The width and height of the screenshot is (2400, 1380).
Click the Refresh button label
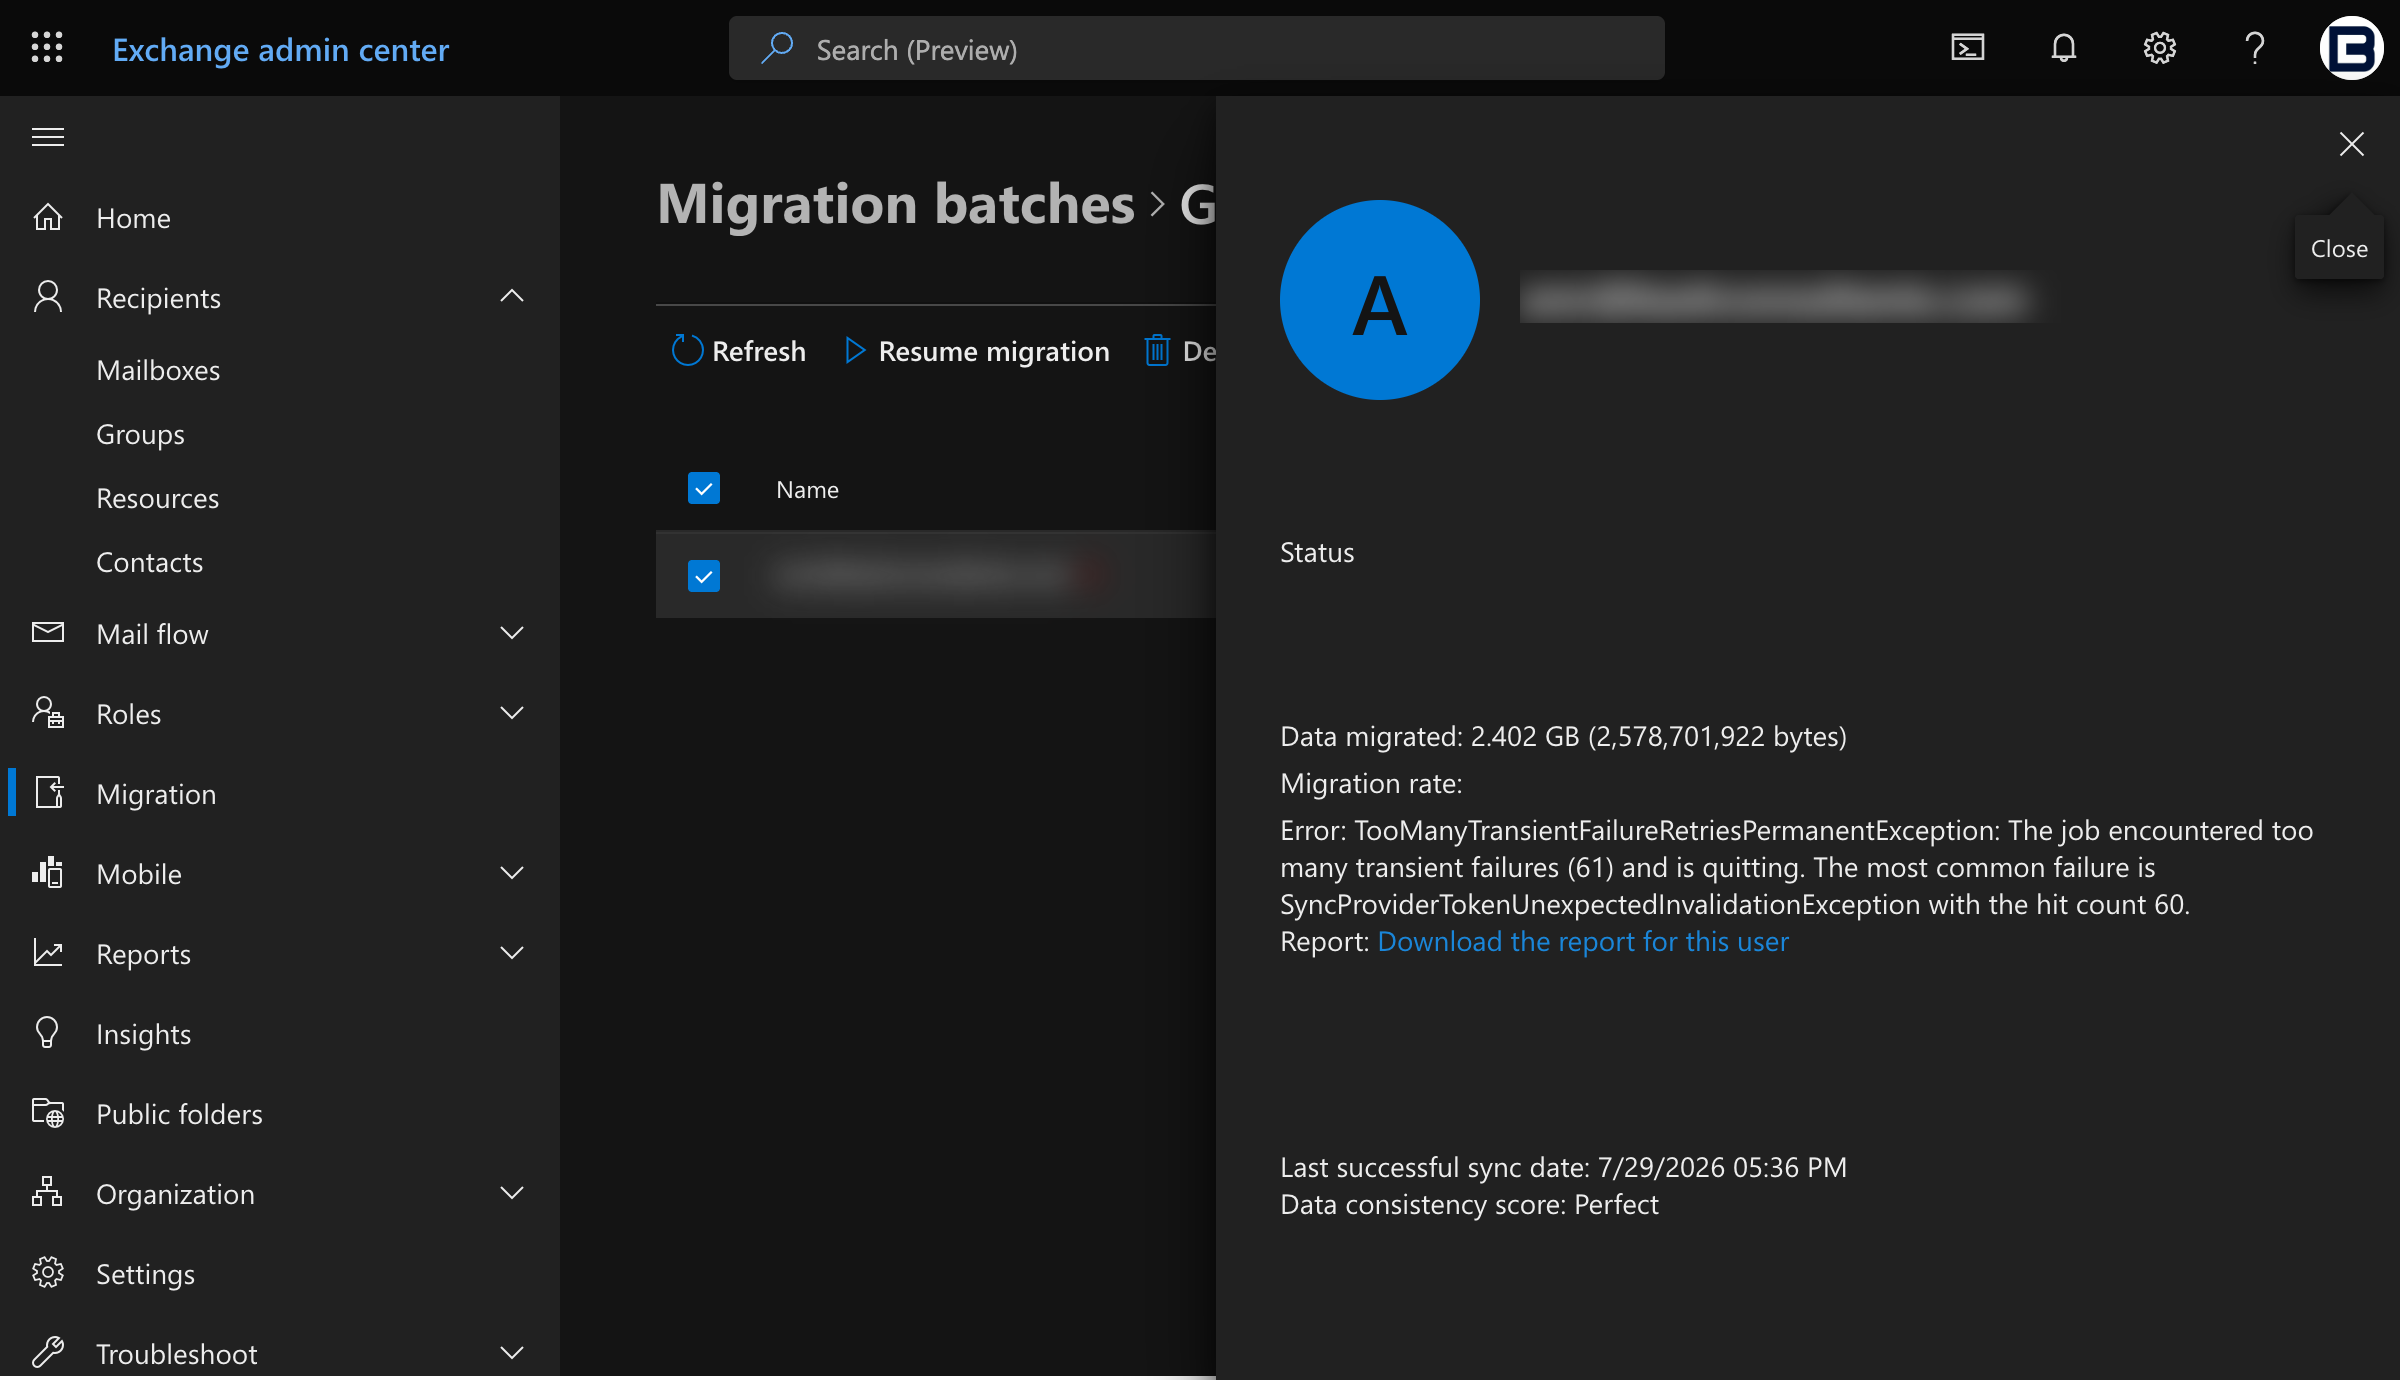point(759,351)
